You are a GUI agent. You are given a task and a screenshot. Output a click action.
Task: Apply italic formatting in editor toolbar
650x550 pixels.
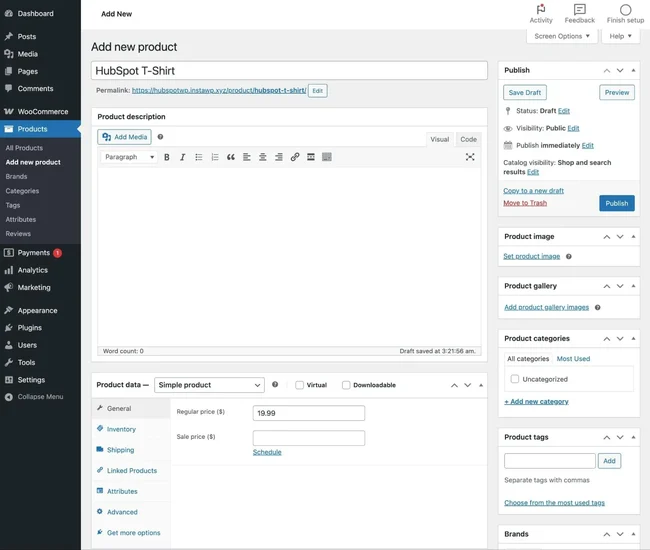183,157
